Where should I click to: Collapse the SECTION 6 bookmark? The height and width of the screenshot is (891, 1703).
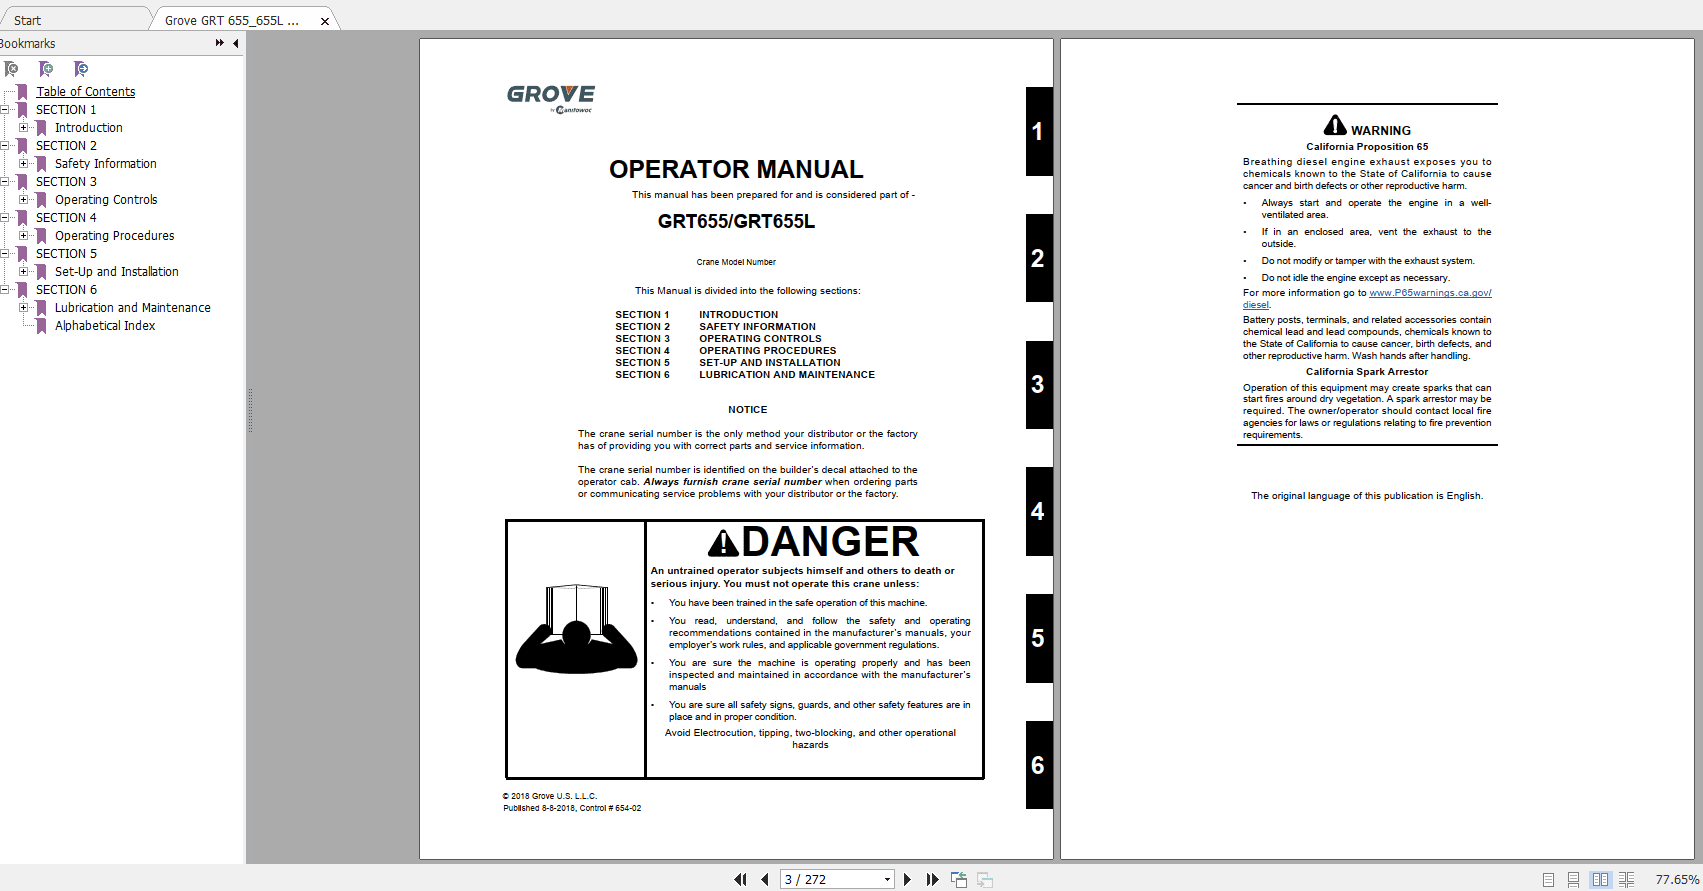click(x=5, y=290)
